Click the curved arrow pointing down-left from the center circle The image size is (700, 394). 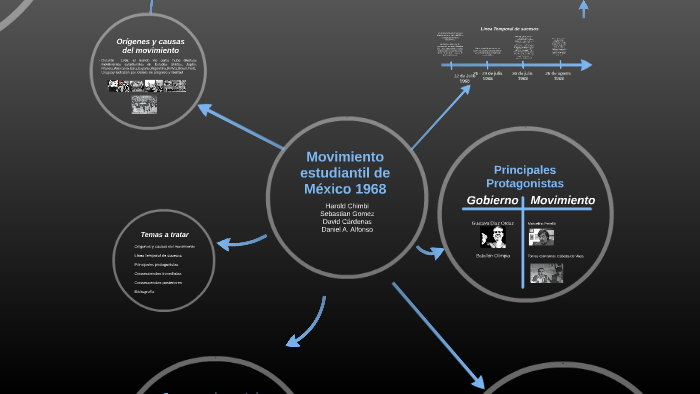click(x=306, y=322)
